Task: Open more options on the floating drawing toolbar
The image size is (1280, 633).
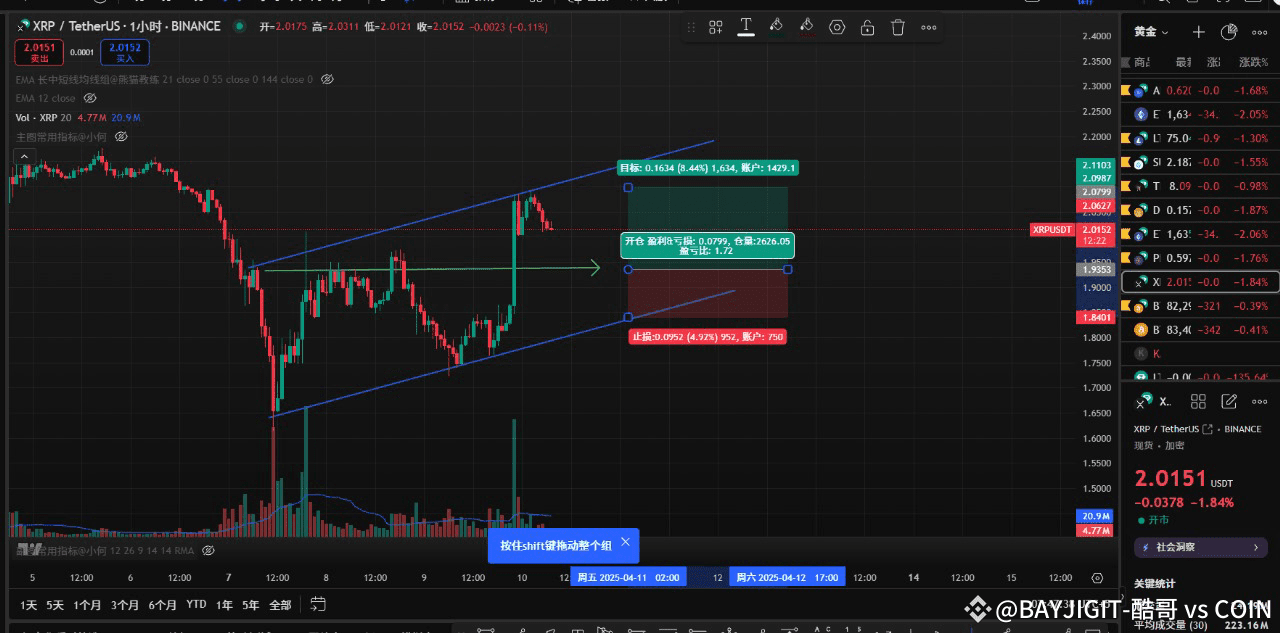Action: click(x=929, y=28)
